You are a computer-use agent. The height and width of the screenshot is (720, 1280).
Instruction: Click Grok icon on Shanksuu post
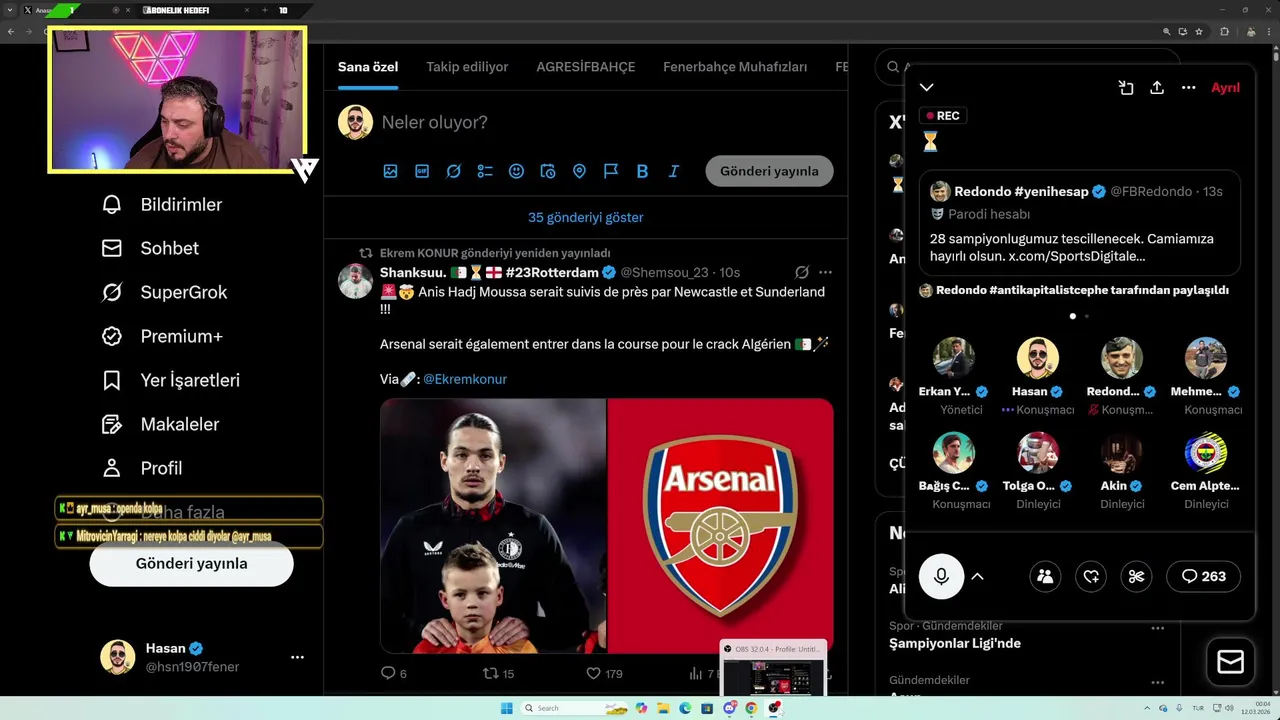click(801, 272)
